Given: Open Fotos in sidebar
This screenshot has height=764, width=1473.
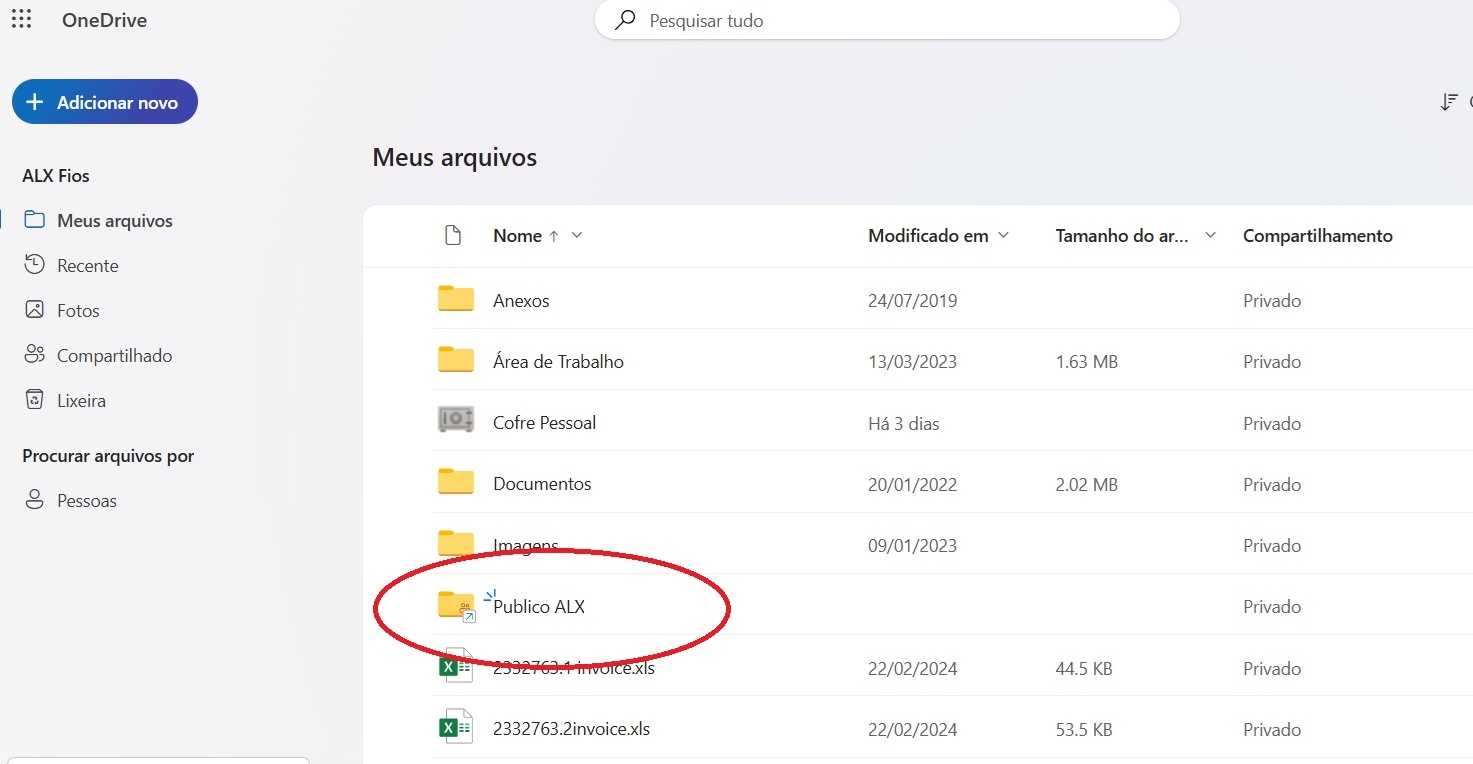Looking at the screenshot, I should tap(78, 311).
